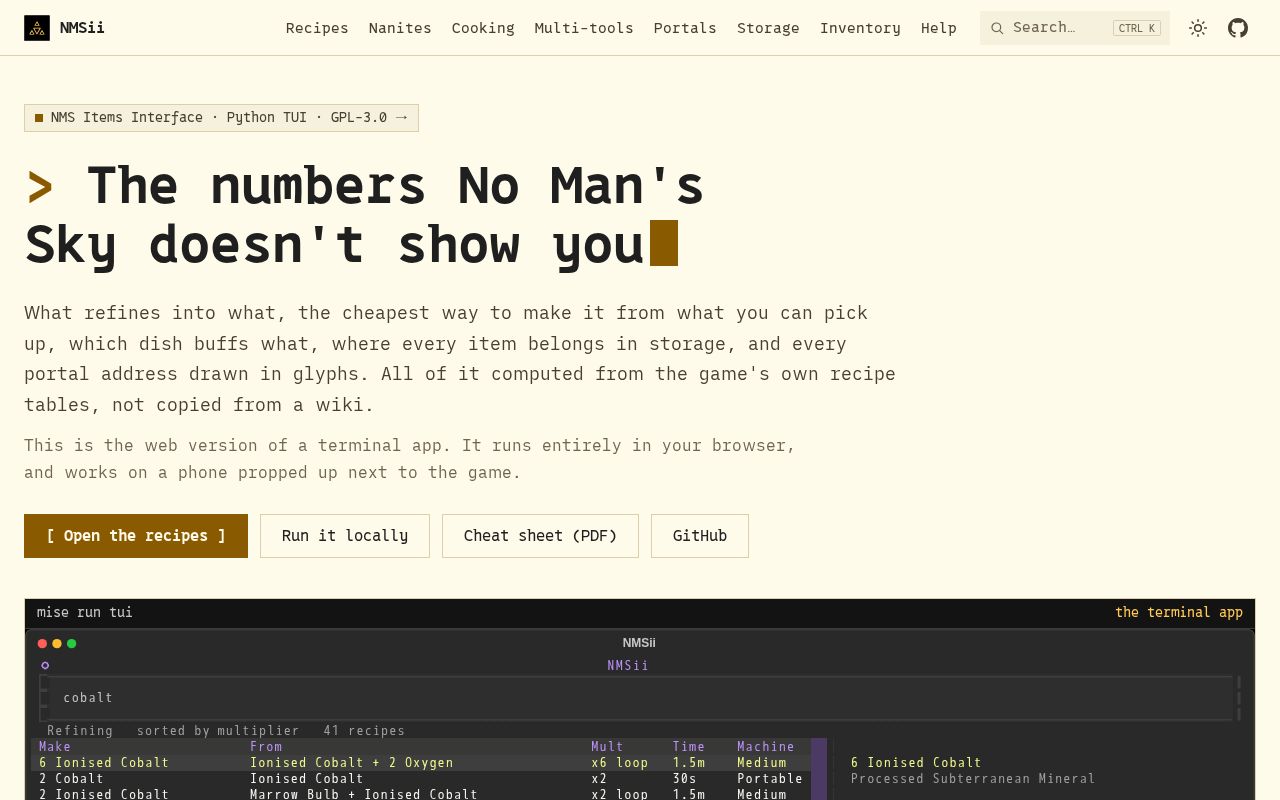1280x800 pixels.
Task: Go to the Inventory page
Action: tap(860, 28)
